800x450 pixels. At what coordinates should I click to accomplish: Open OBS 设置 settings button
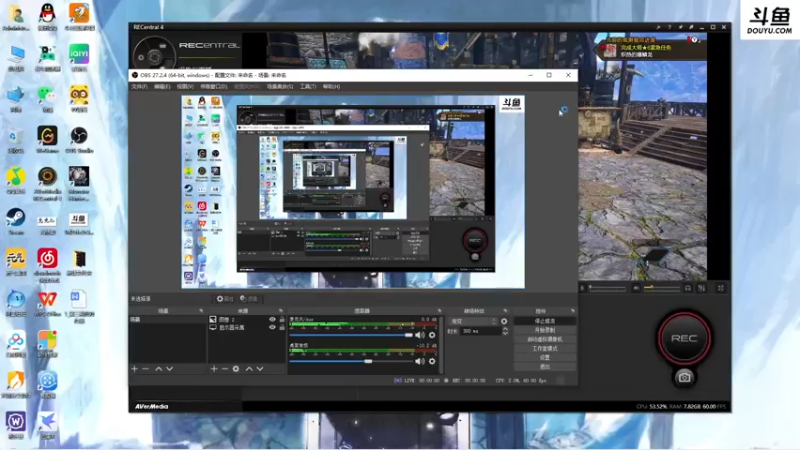coord(545,358)
